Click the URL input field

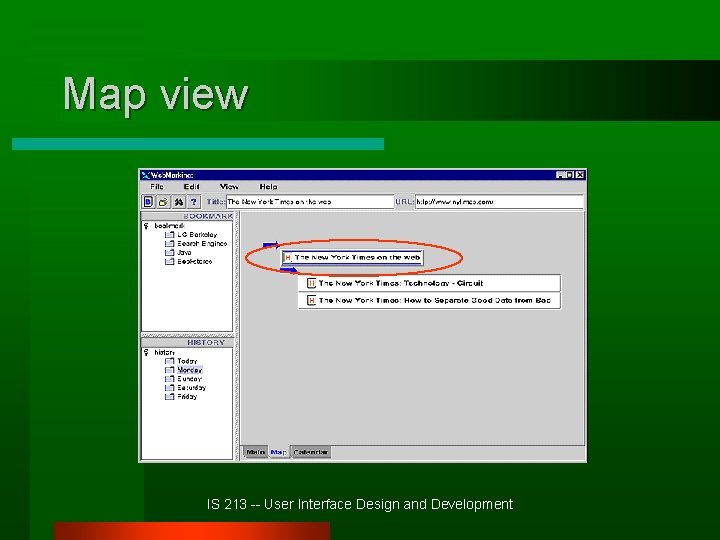[x=499, y=202]
